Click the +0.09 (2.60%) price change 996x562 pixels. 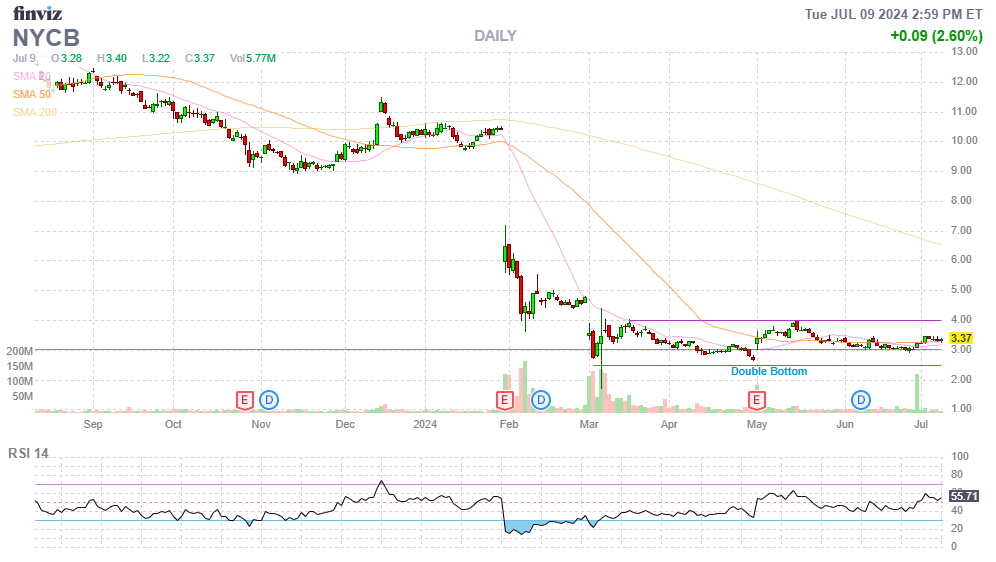pos(933,36)
